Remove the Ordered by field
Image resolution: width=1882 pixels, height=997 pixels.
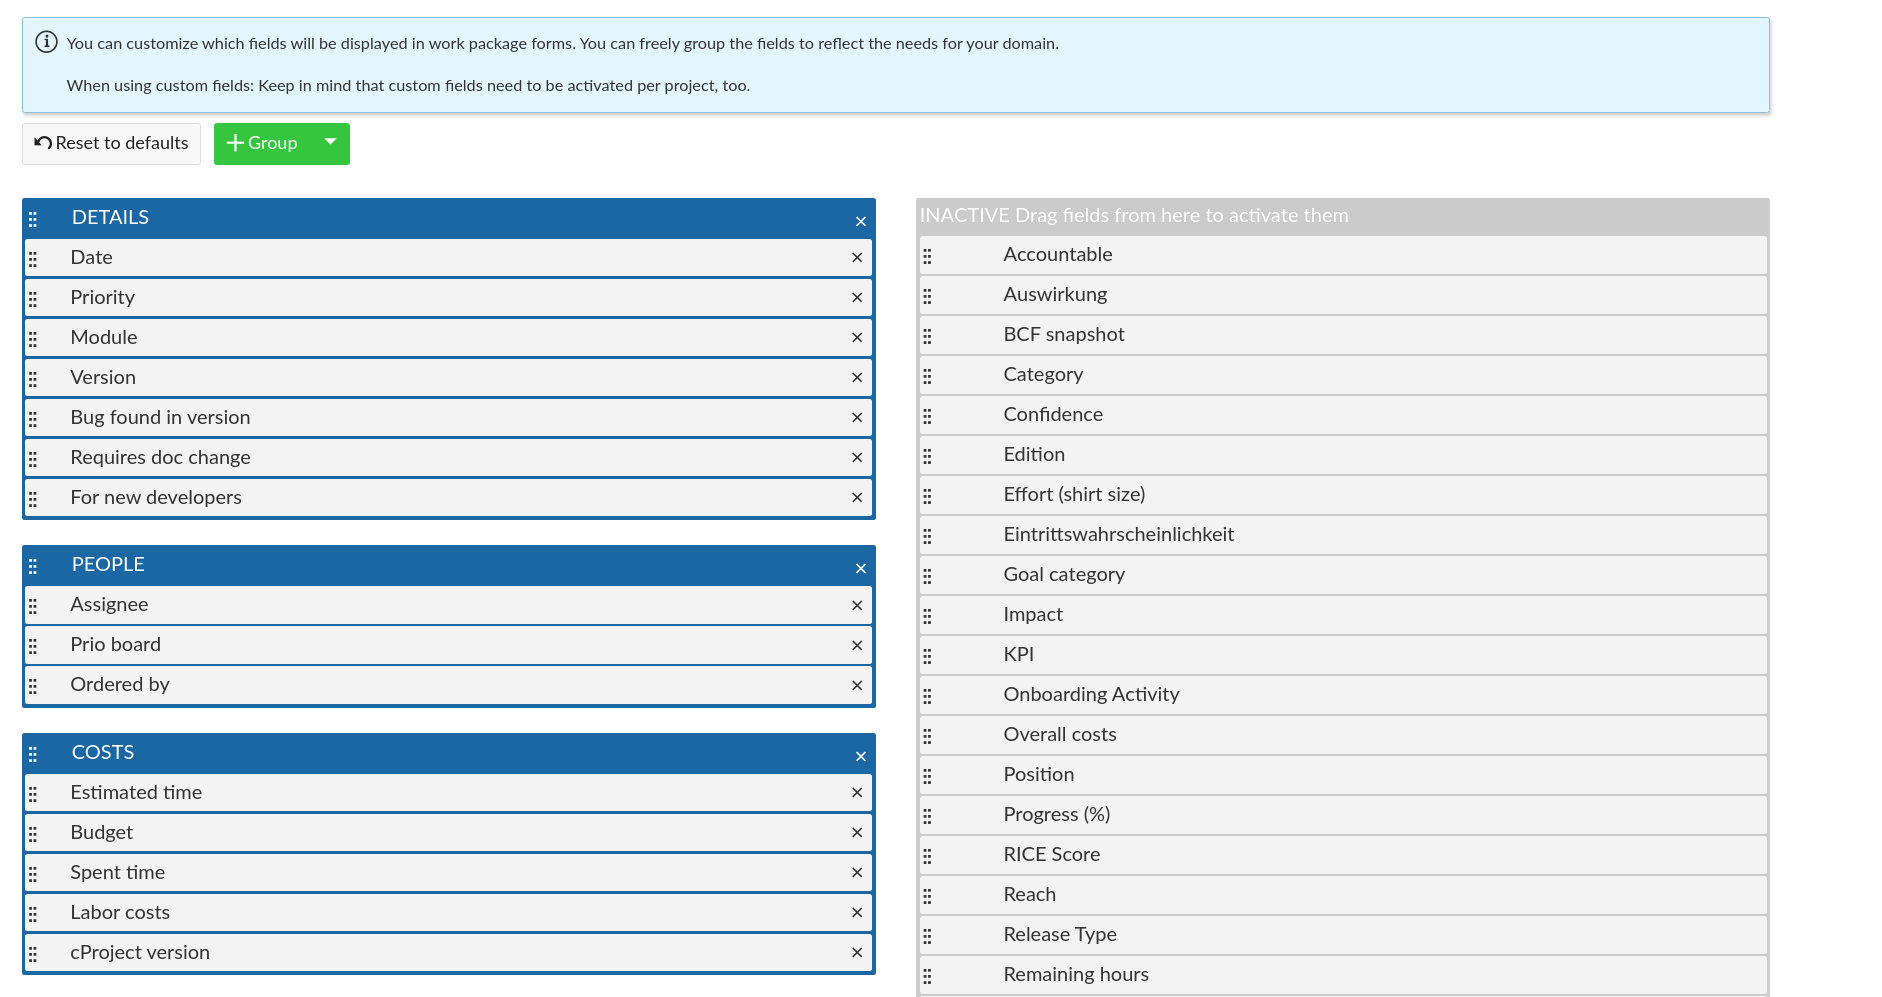857,686
